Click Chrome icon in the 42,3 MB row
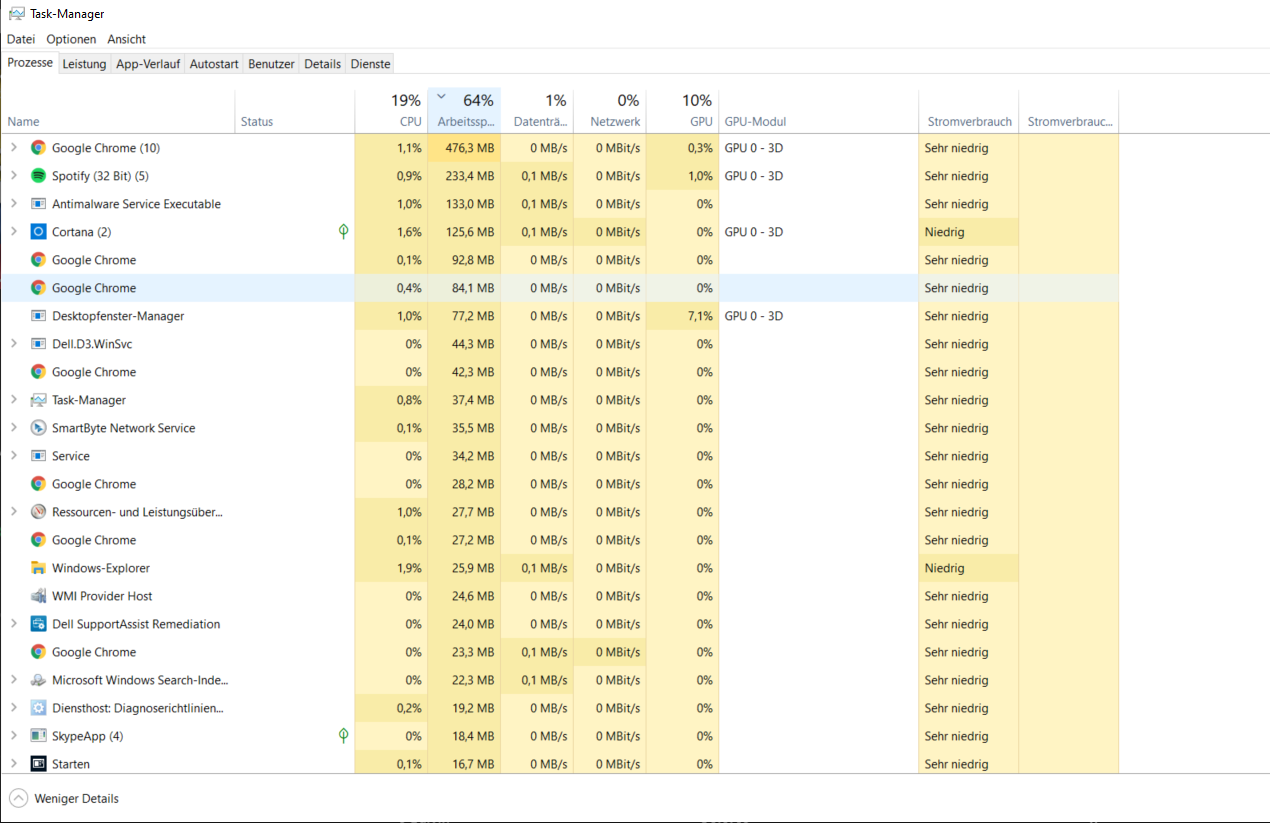1270x823 pixels. [38, 372]
